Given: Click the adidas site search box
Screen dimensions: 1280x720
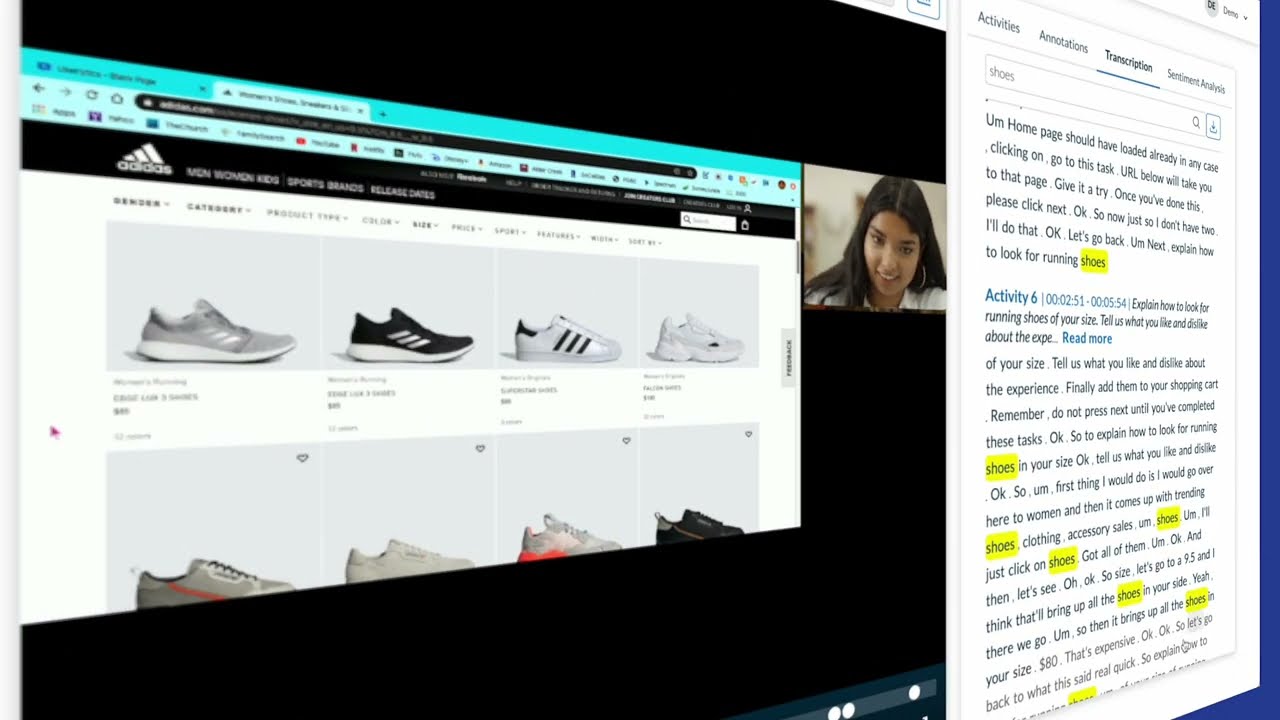Looking at the screenshot, I should click(708, 220).
